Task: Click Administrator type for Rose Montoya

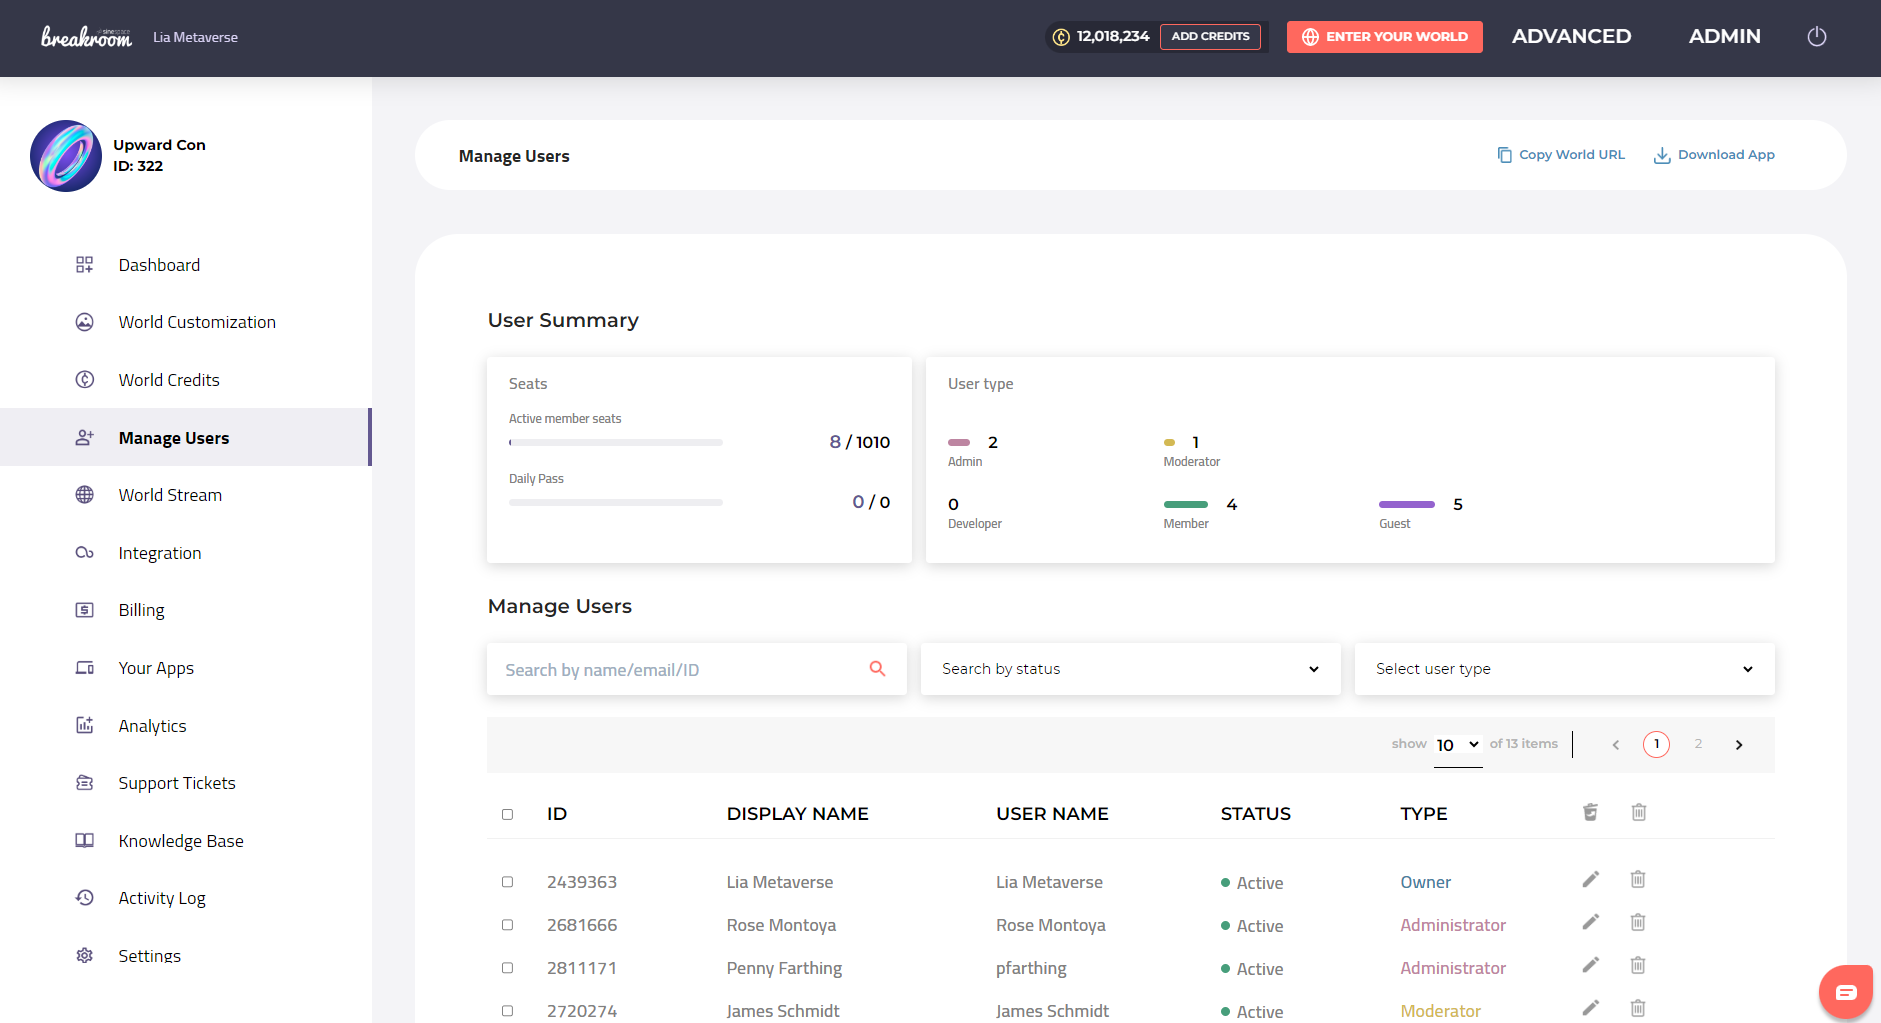Action: pyautogui.click(x=1453, y=925)
